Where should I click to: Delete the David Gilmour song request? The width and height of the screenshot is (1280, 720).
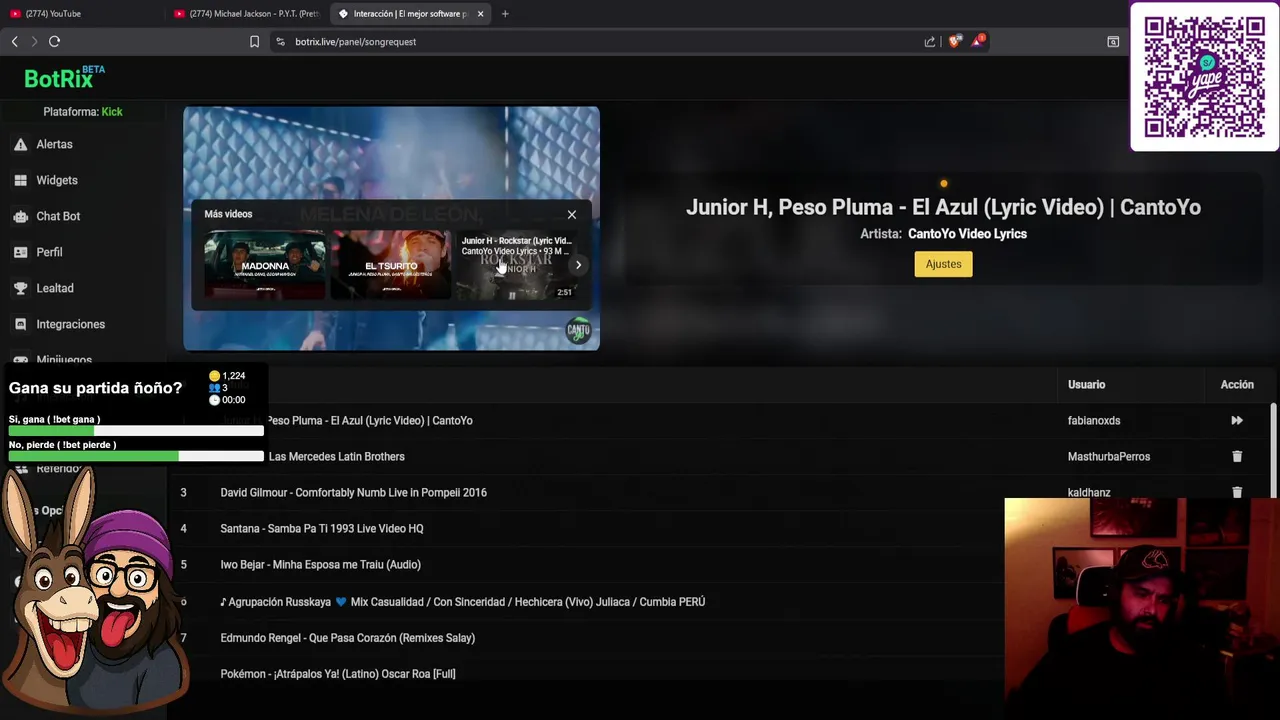[x=1237, y=492]
